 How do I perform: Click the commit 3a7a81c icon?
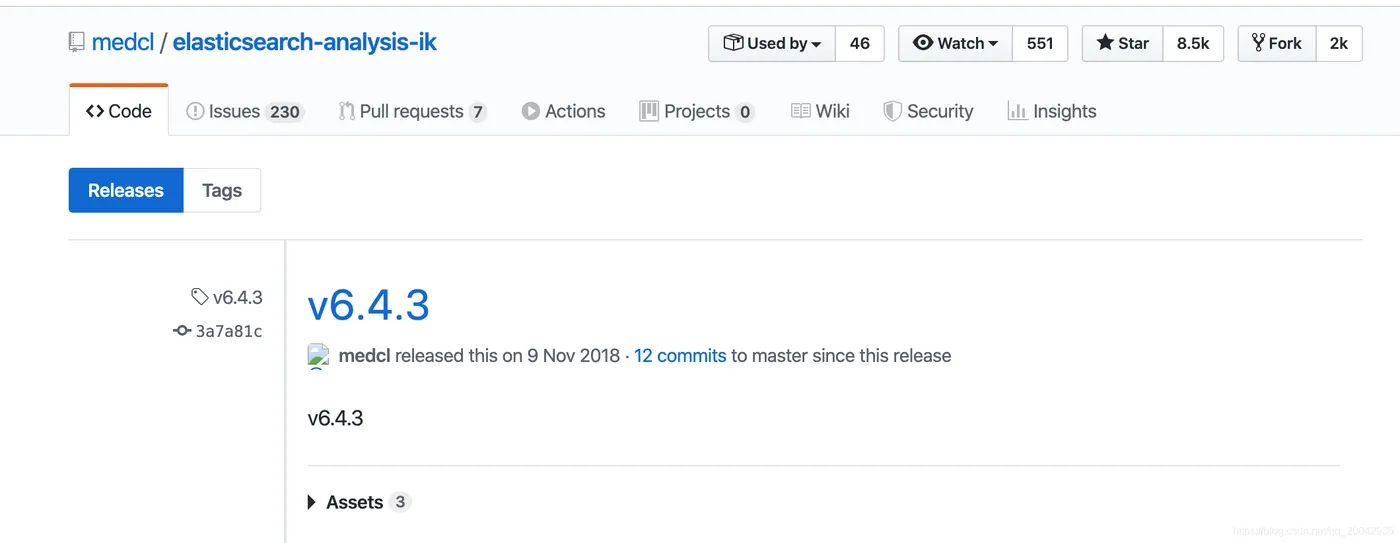[x=181, y=331]
